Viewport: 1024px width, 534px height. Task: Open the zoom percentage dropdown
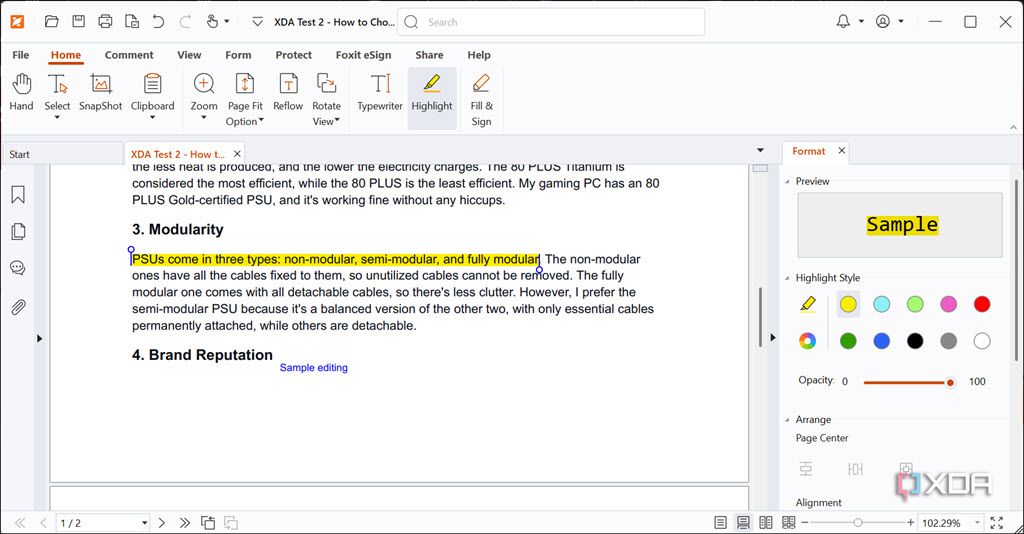(x=977, y=523)
